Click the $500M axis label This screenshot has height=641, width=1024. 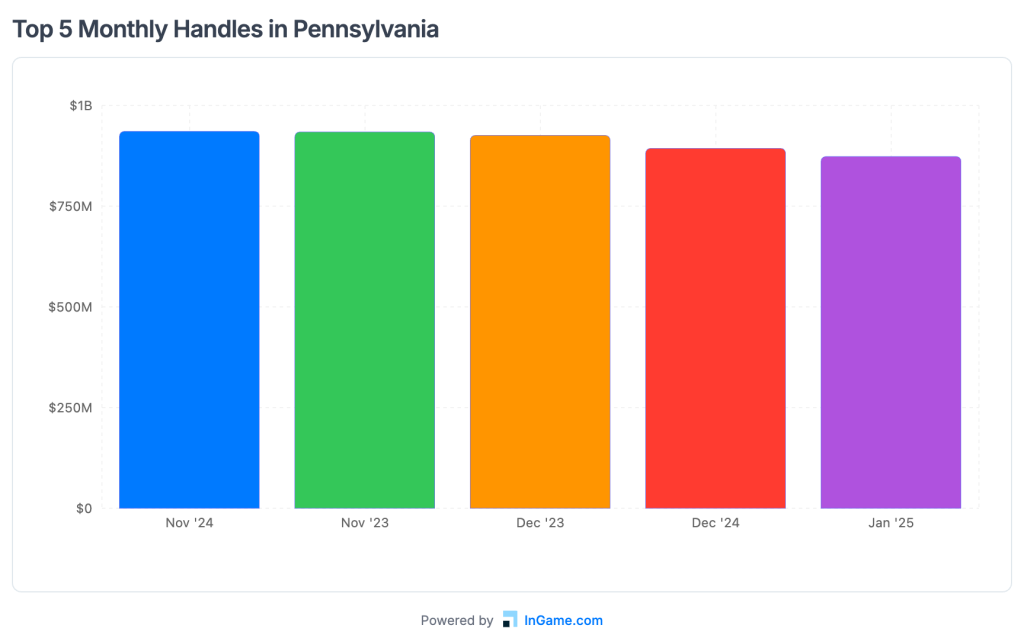tap(70, 307)
